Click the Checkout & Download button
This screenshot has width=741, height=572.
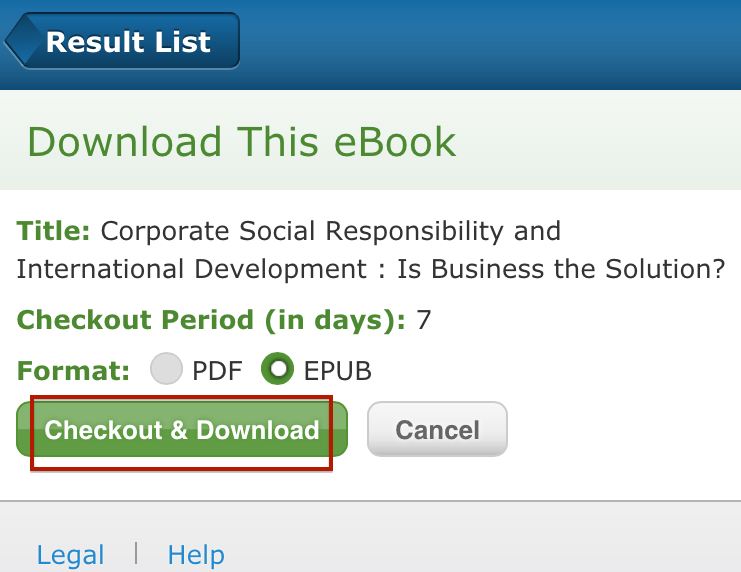click(182, 429)
